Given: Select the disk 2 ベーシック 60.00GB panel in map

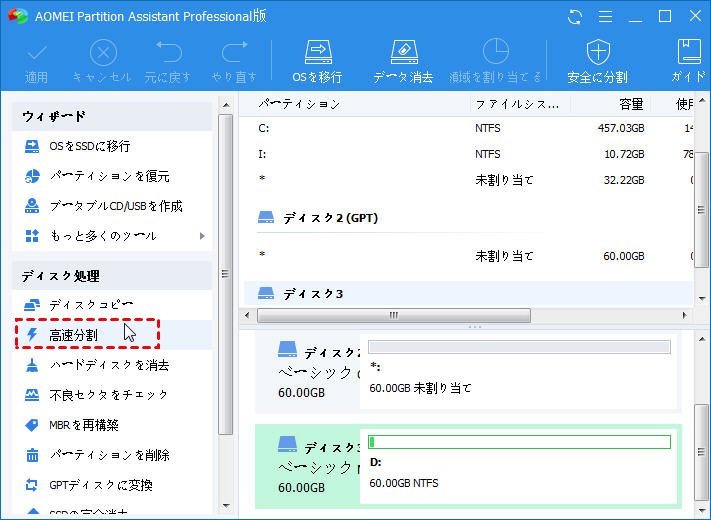Looking at the screenshot, I should (x=307, y=372).
